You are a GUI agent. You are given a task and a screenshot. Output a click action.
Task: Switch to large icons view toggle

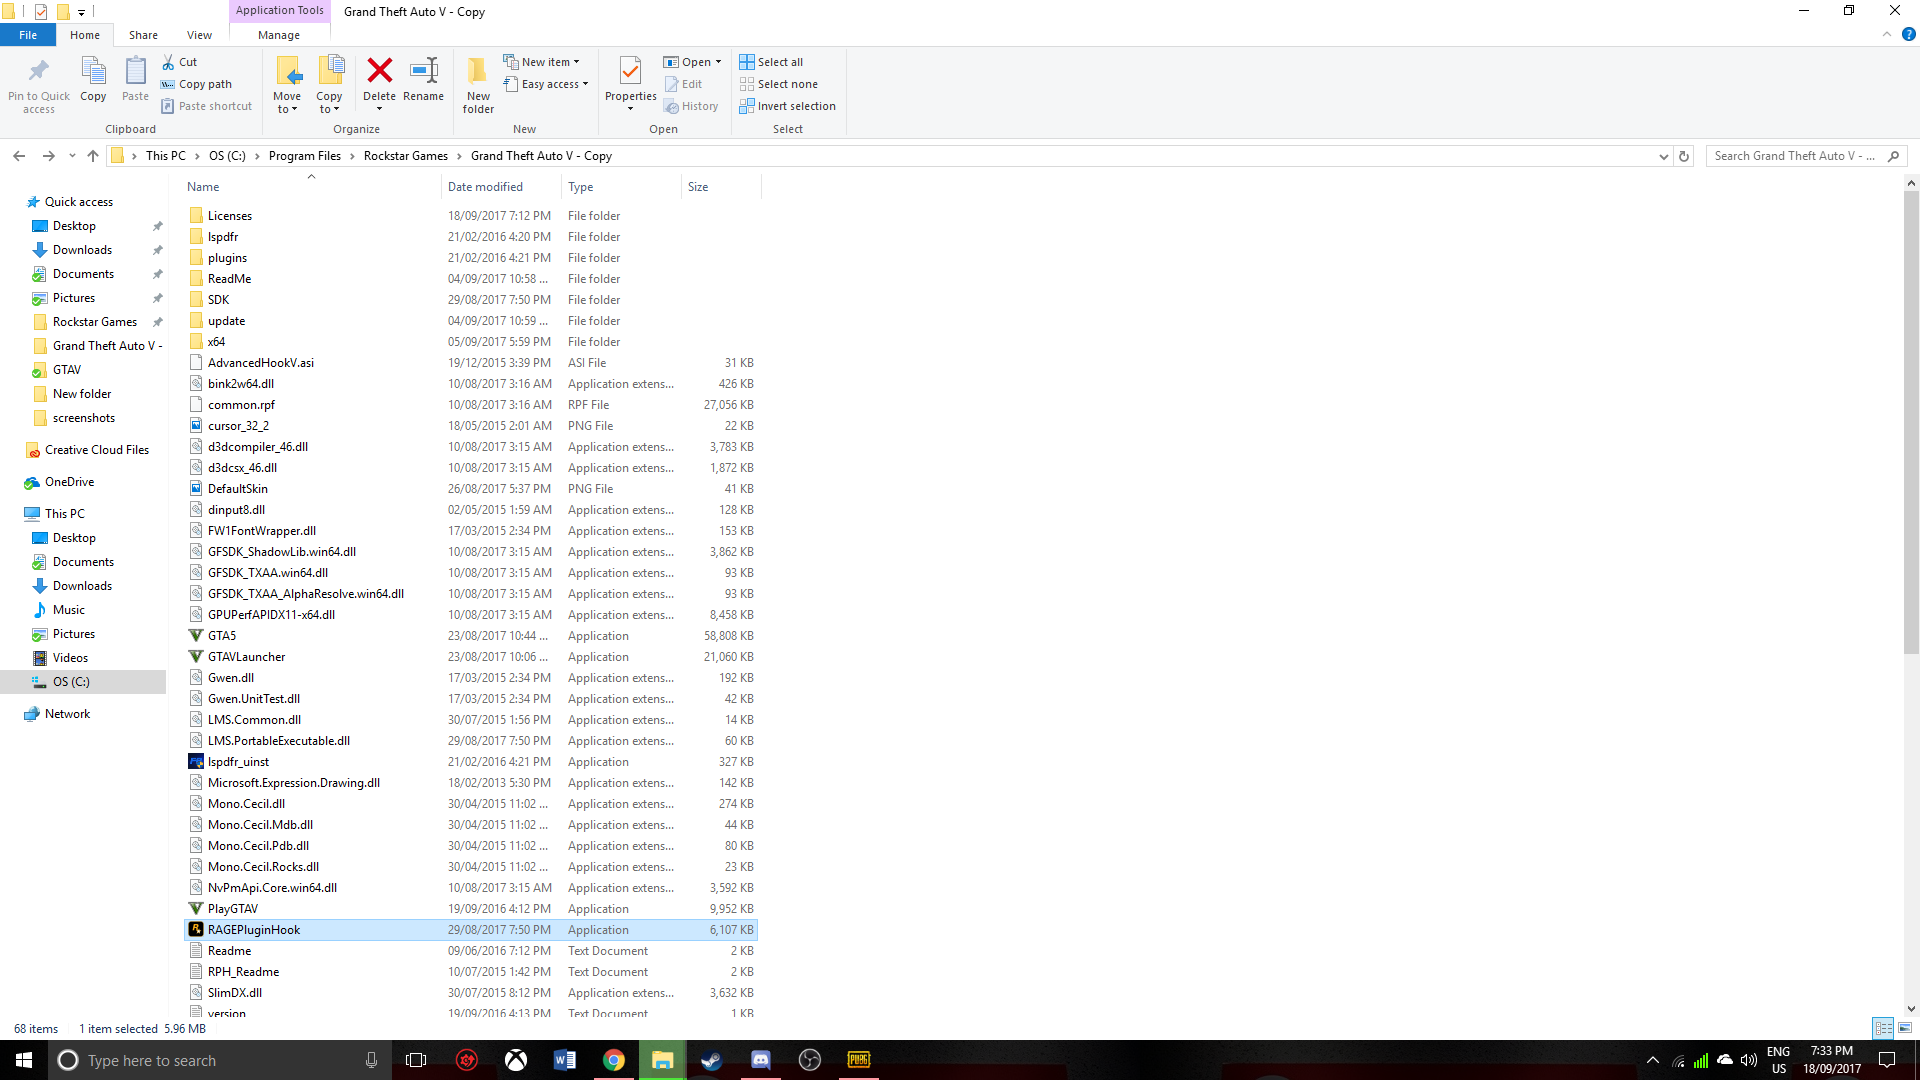click(x=1905, y=1028)
